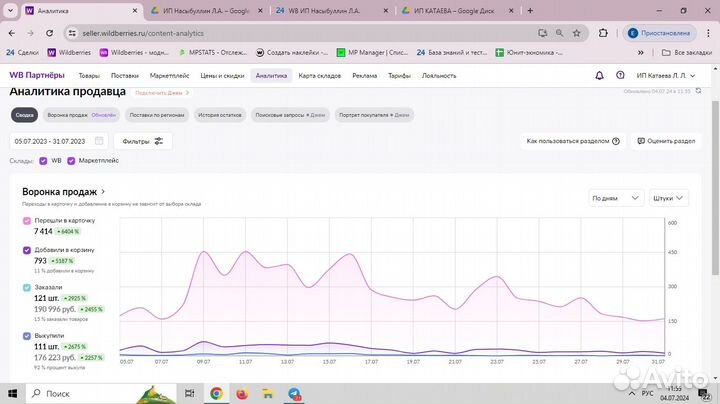Expand the Штуки units dropdown

[675, 198]
